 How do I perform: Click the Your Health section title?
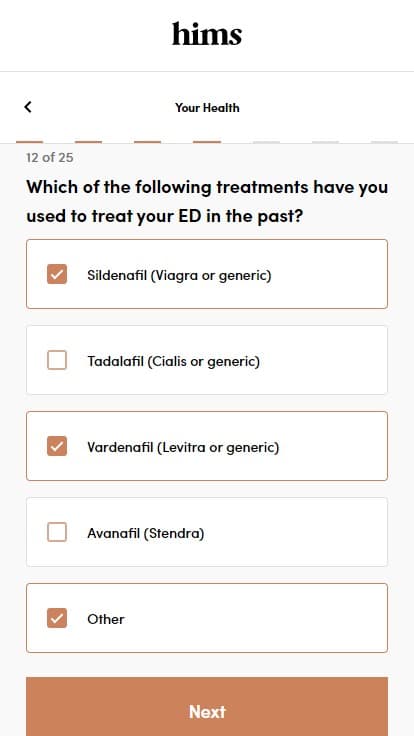pos(207,107)
